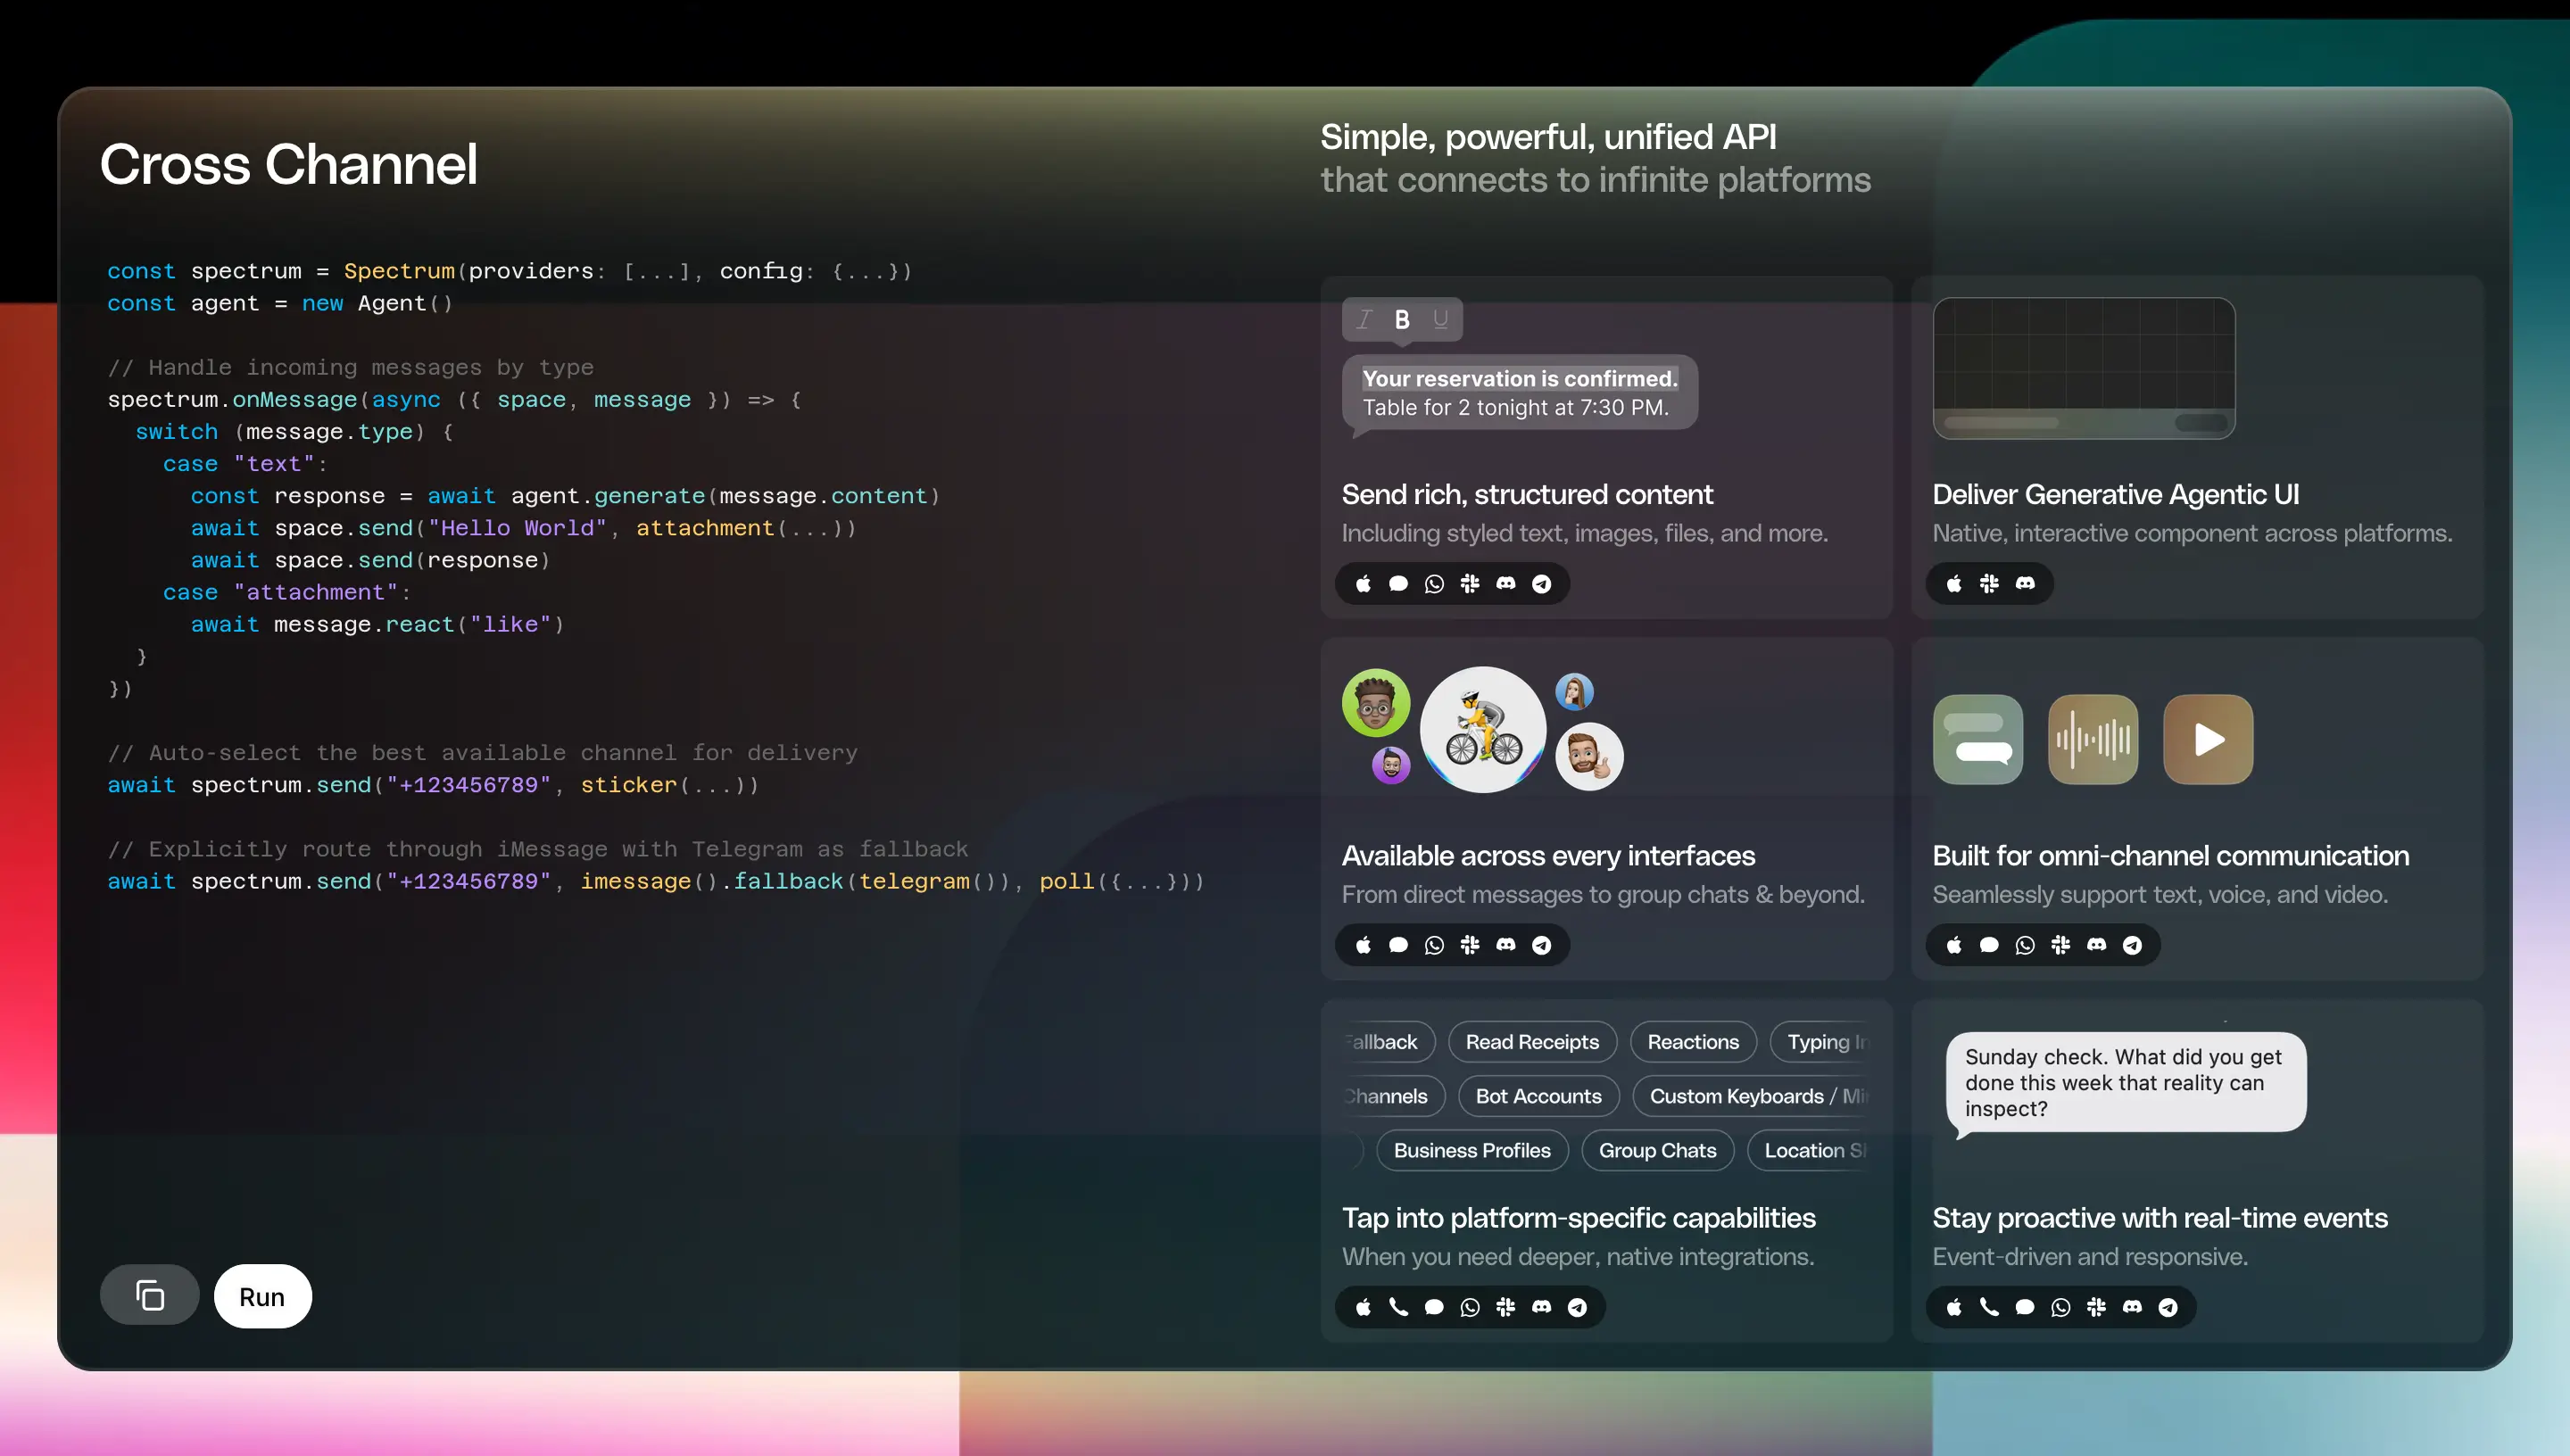Screen dimensions: 2570x1456
Task: Click WhatsApp icon under Available across every interfaces
Action: [1434, 945]
